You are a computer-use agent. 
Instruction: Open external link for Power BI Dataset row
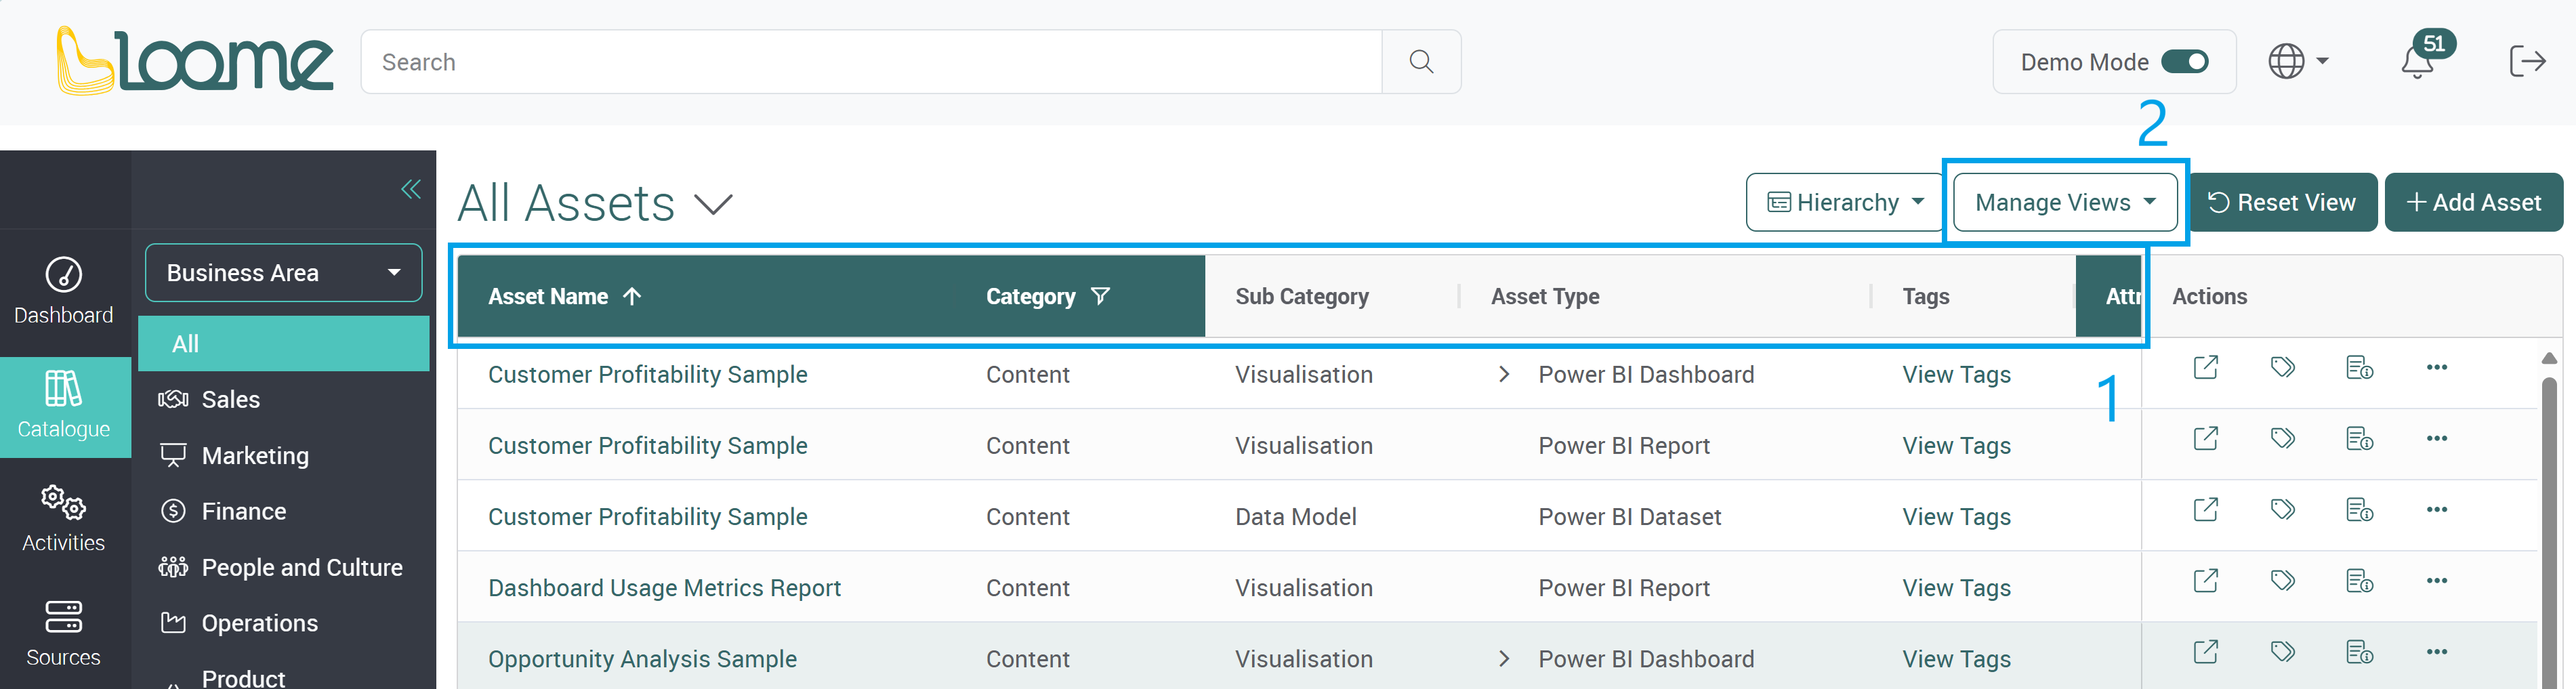tap(2205, 510)
